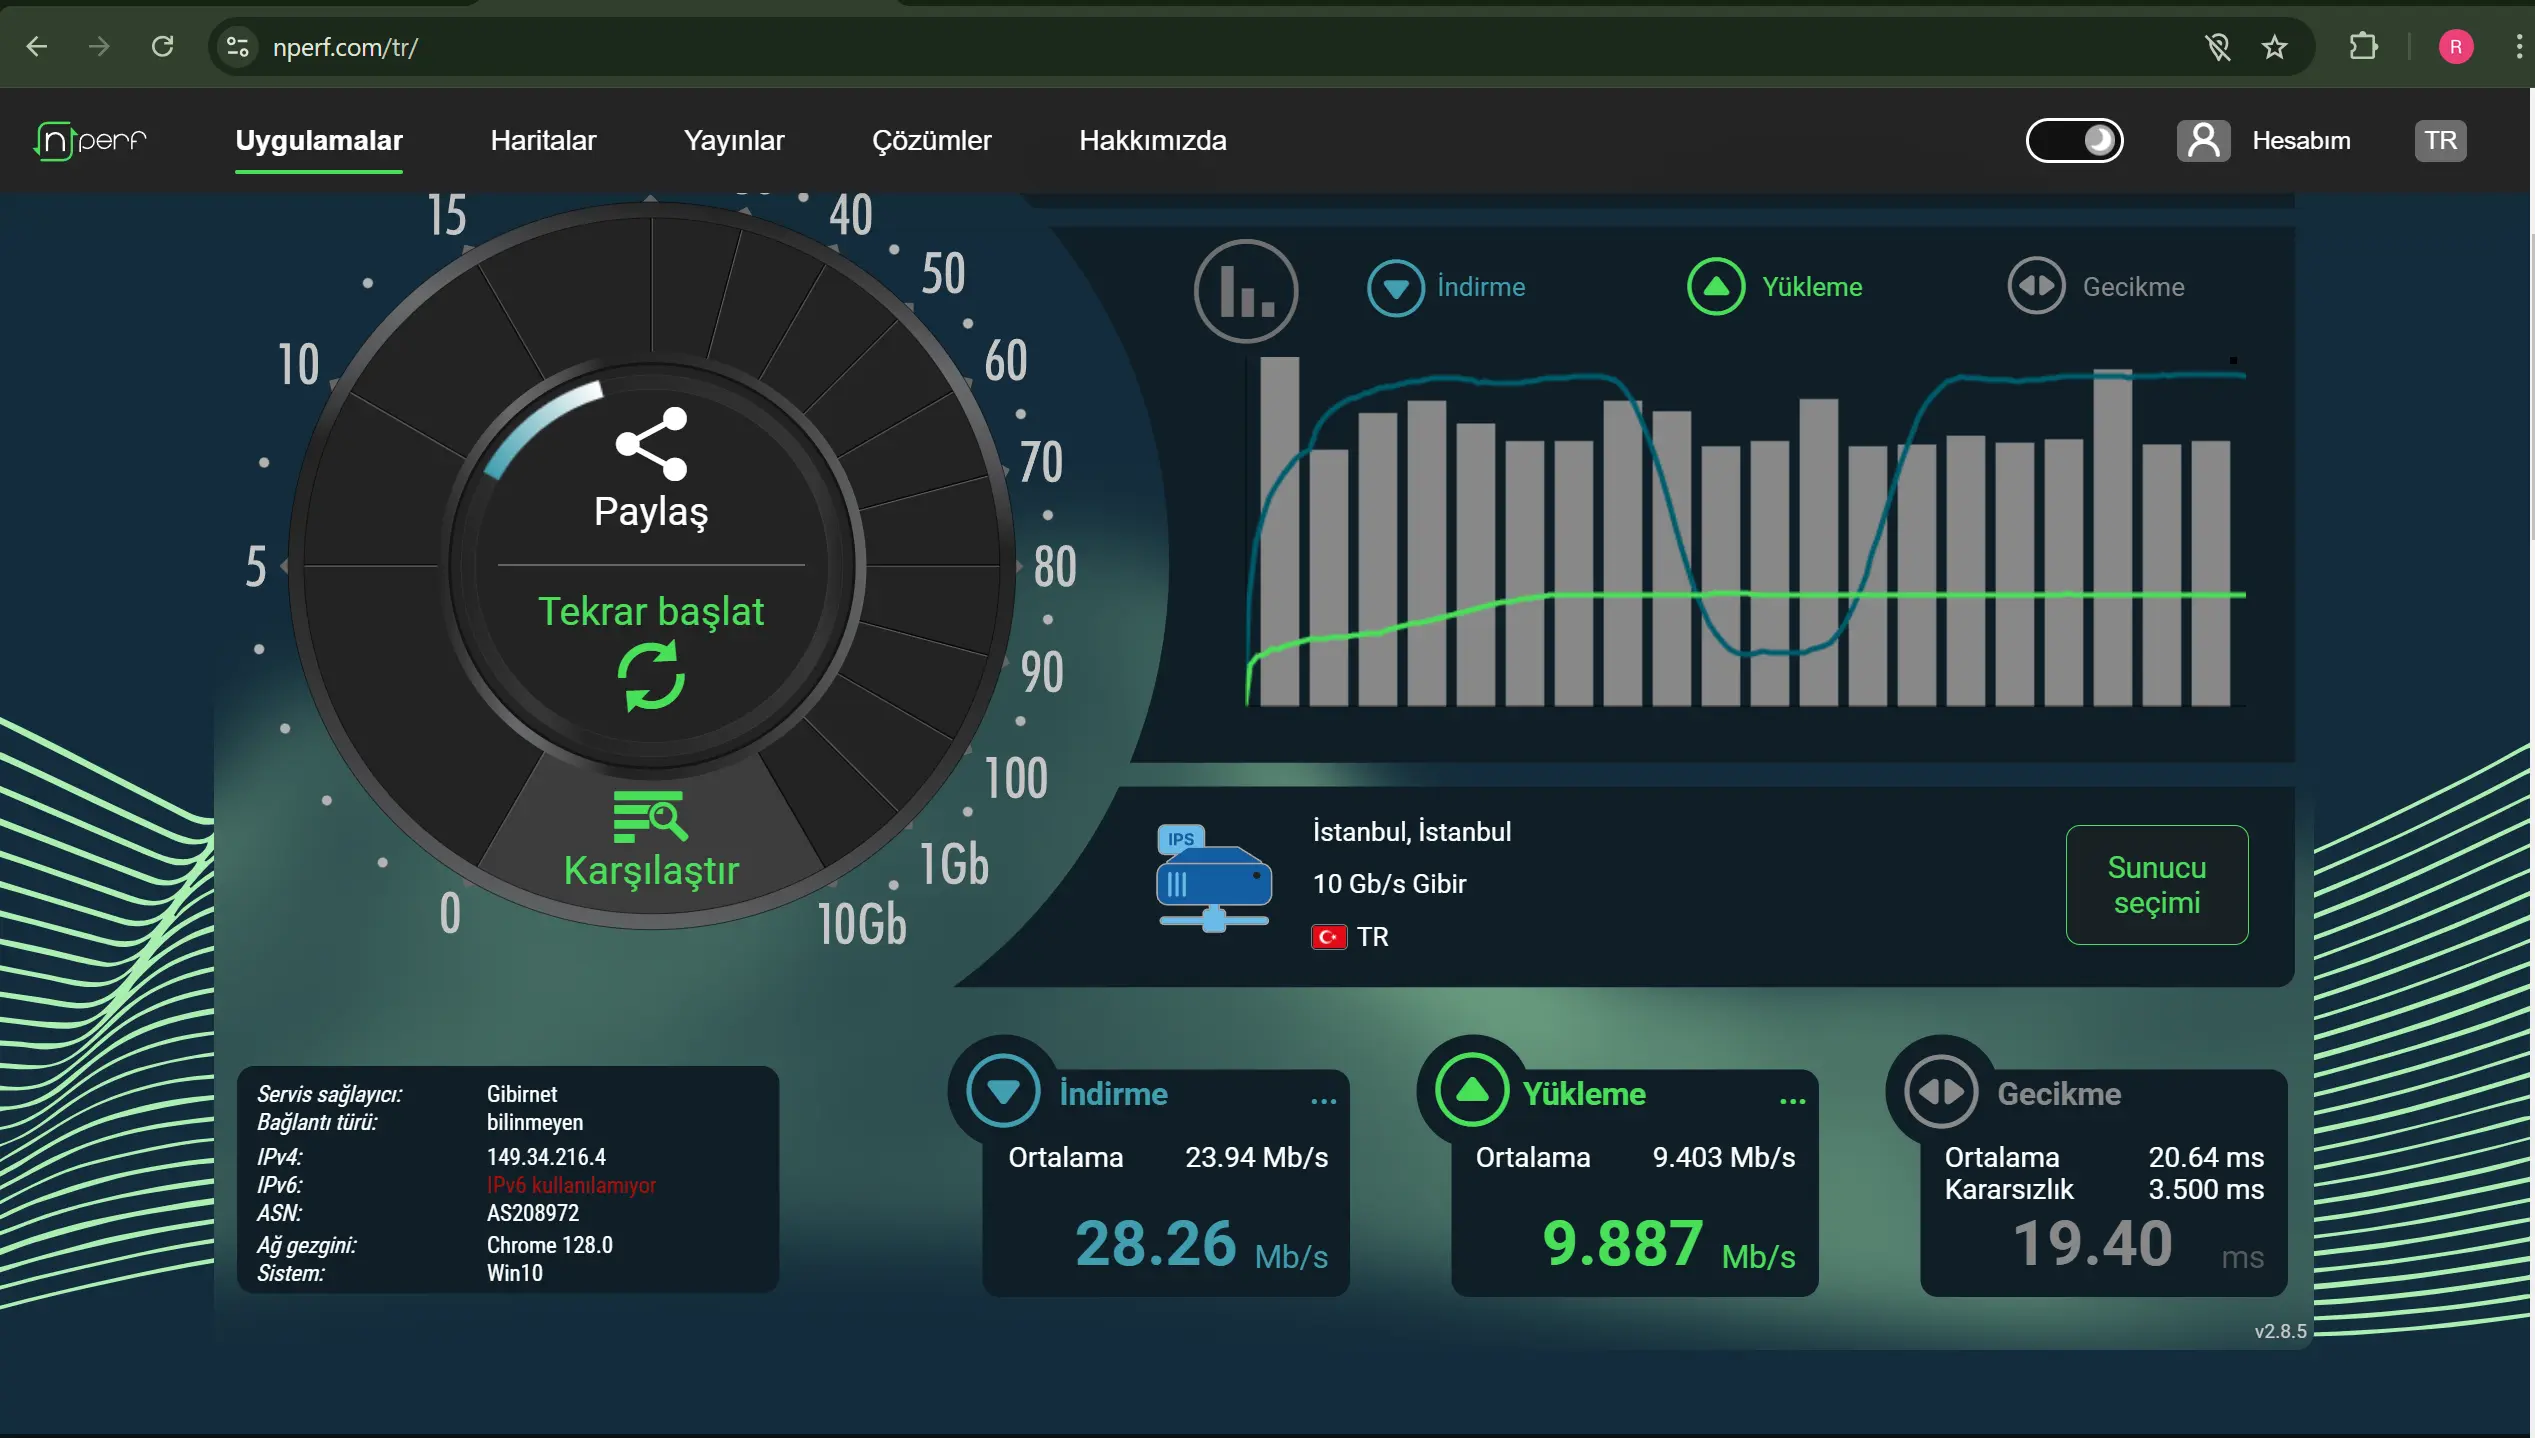Click the Hesabım user avatar icon

tap(2203, 141)
